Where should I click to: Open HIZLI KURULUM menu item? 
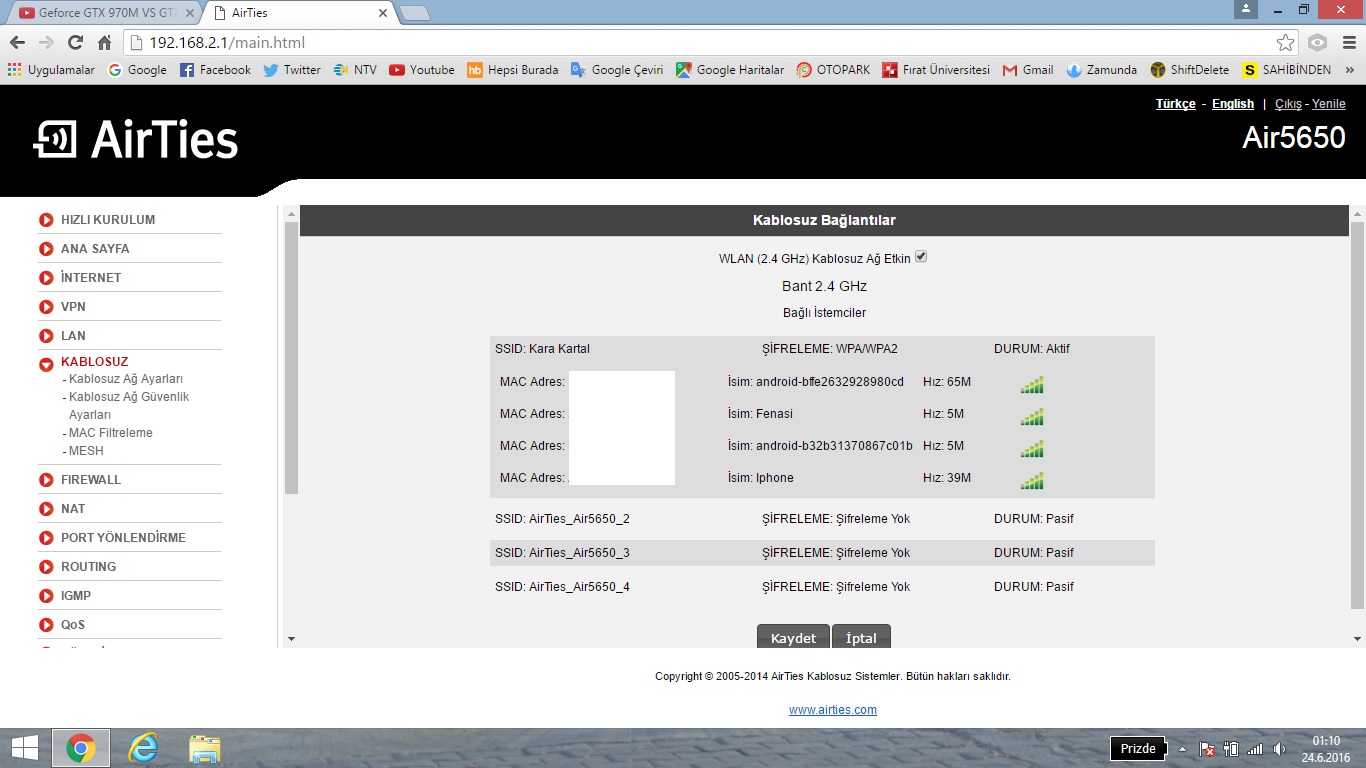[x=108, y=220]
